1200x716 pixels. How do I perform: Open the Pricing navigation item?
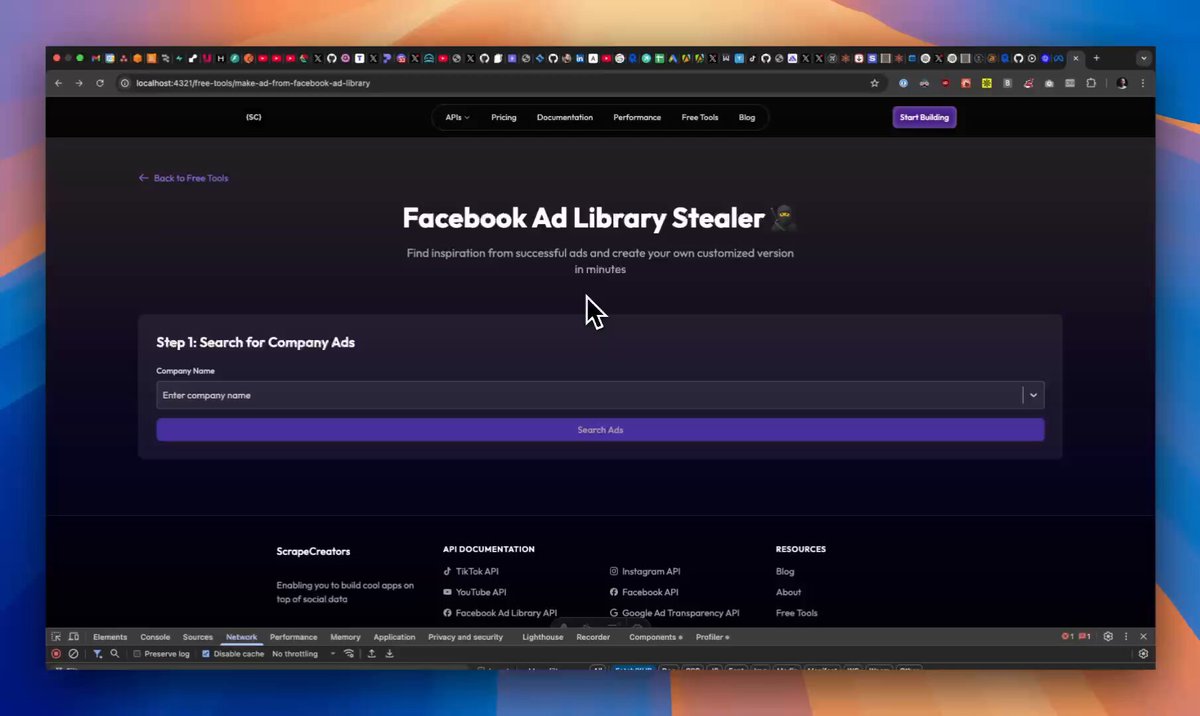(504, 118)
